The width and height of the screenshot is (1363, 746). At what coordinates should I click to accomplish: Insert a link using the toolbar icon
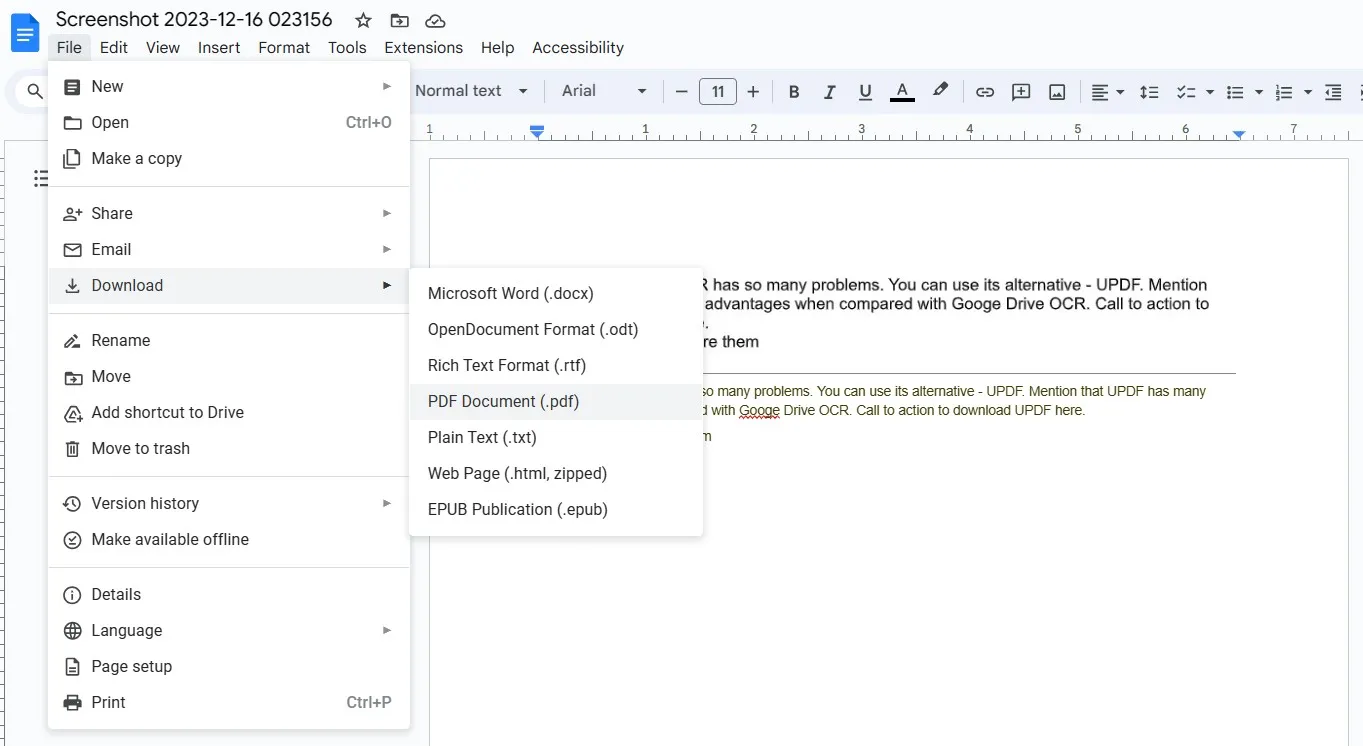[x=985, y=91]
